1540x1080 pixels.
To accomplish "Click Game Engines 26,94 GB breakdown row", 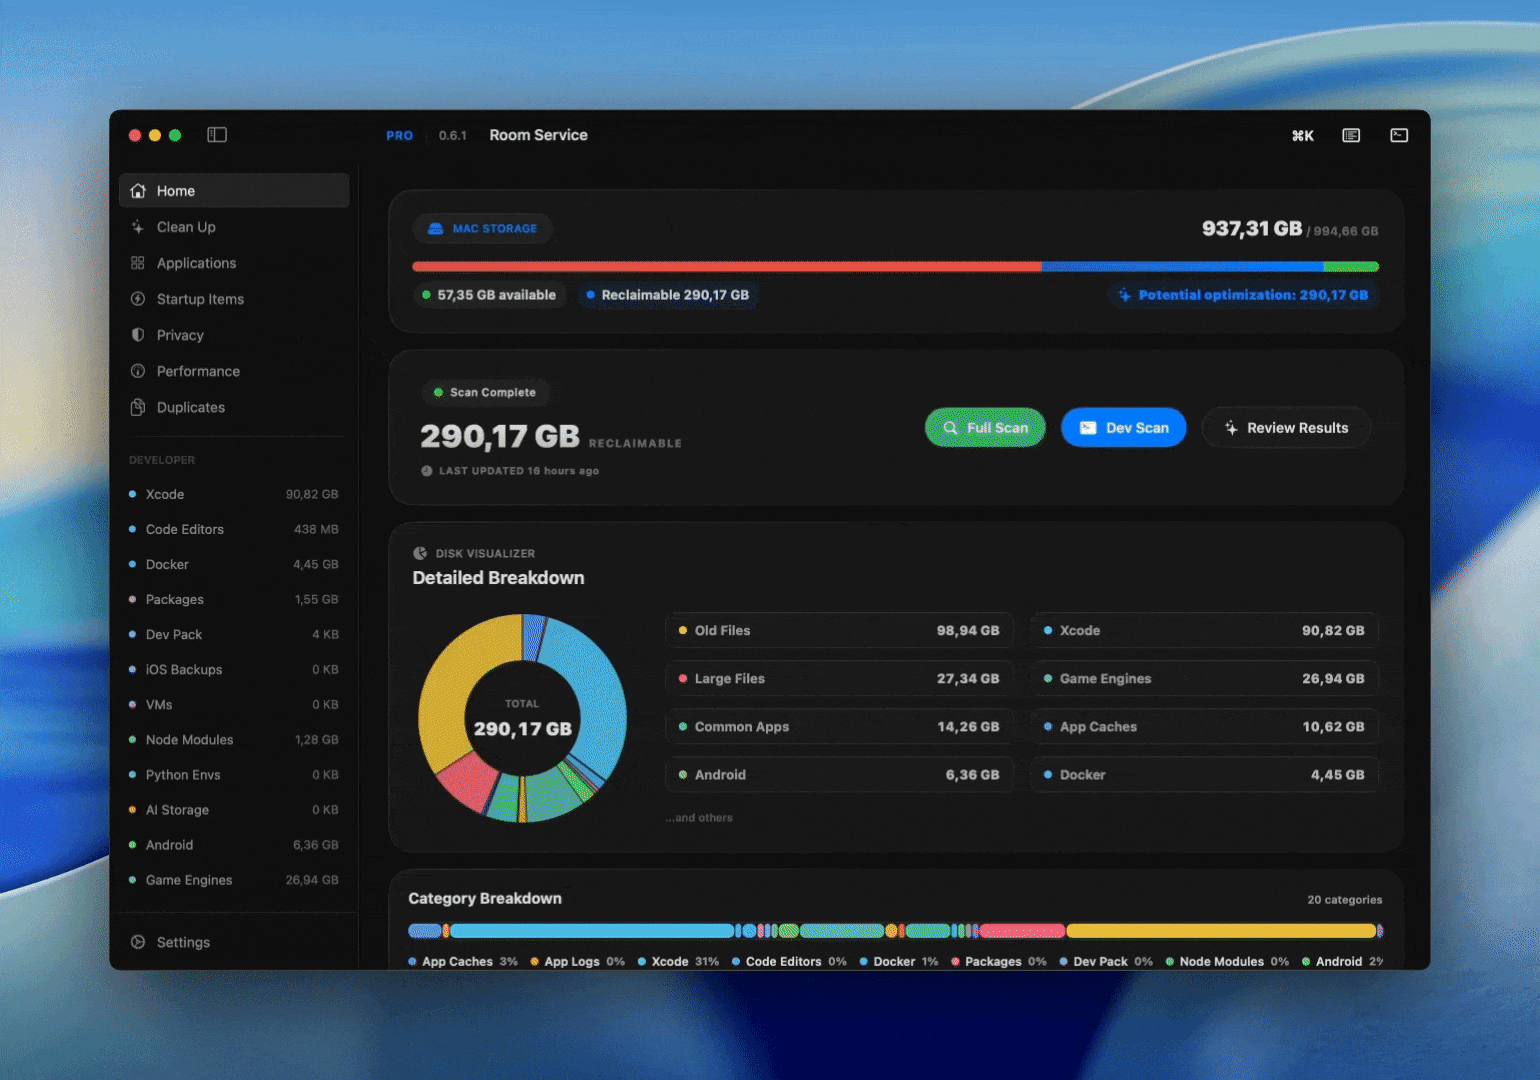I will click(x=1205, y=679).
